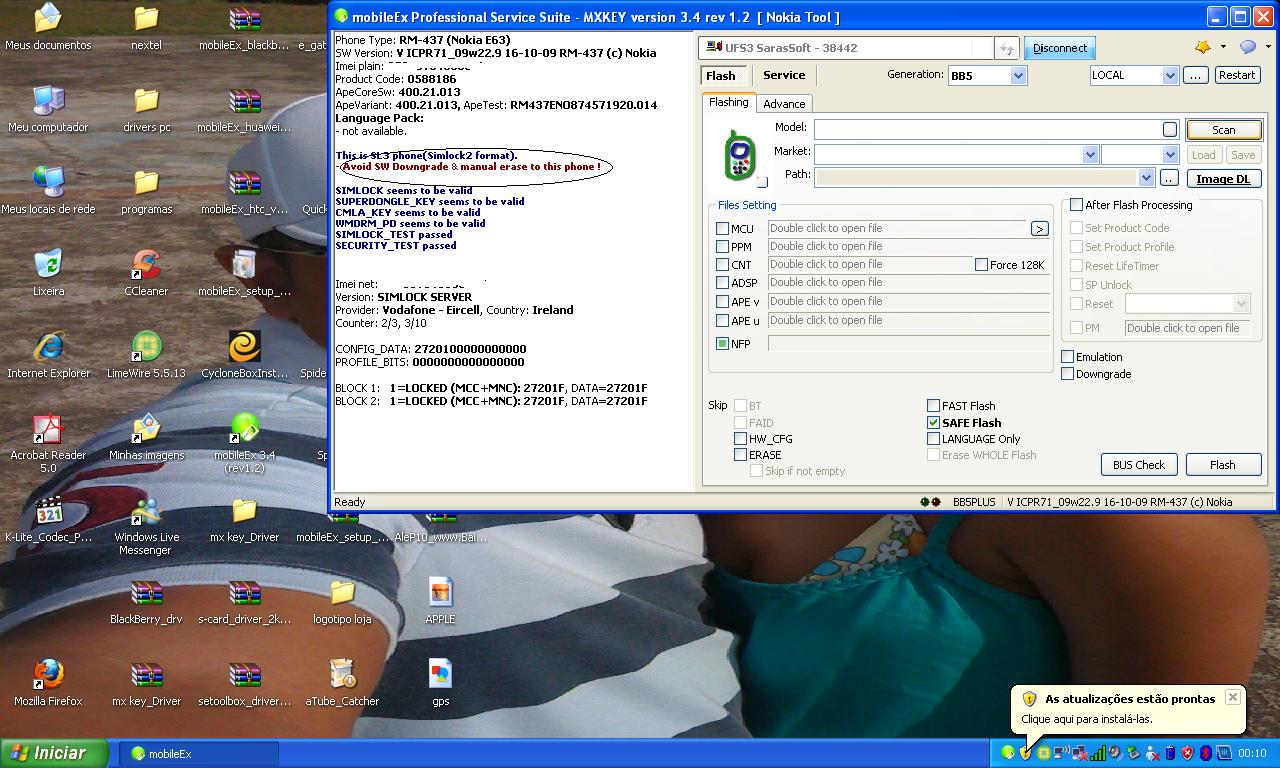This screenshot has width=1280, height=768.
Task: Open the Generation BB5 dropdown
Action: click(x=1018, y=76)
